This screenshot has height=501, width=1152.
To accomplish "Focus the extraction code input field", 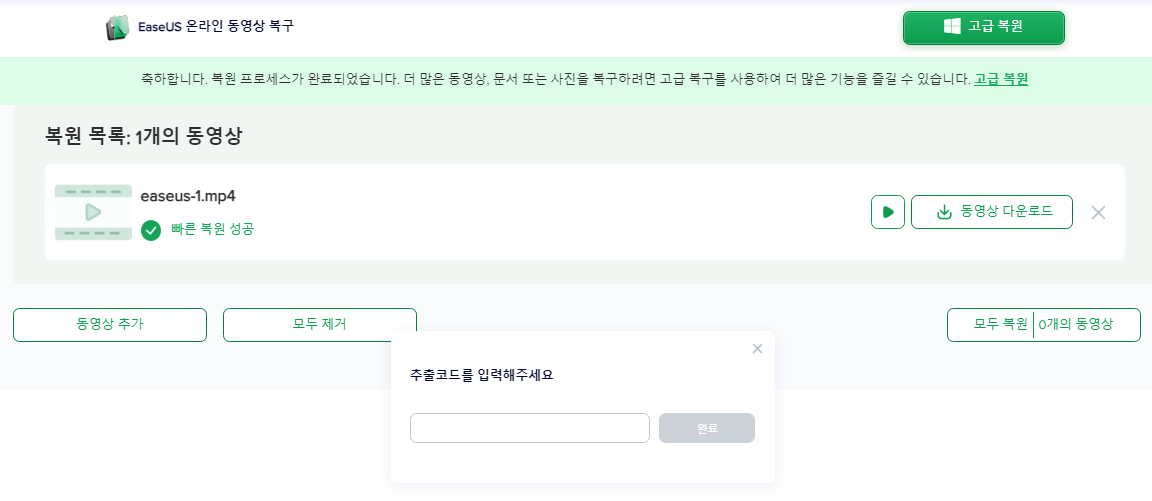I will click(x=530, y=428).
